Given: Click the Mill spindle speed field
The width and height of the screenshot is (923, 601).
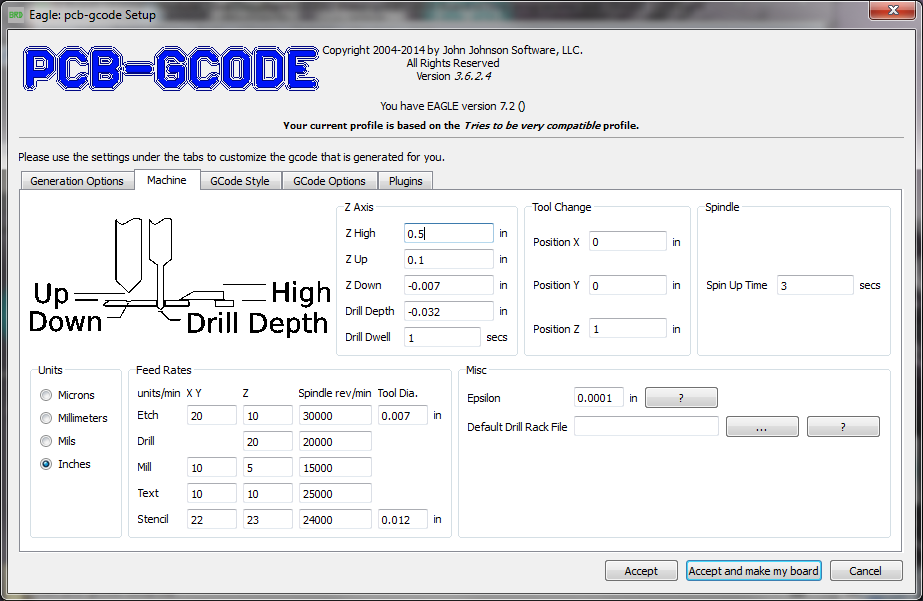Looking at the screenshot, I should [335, 467].
